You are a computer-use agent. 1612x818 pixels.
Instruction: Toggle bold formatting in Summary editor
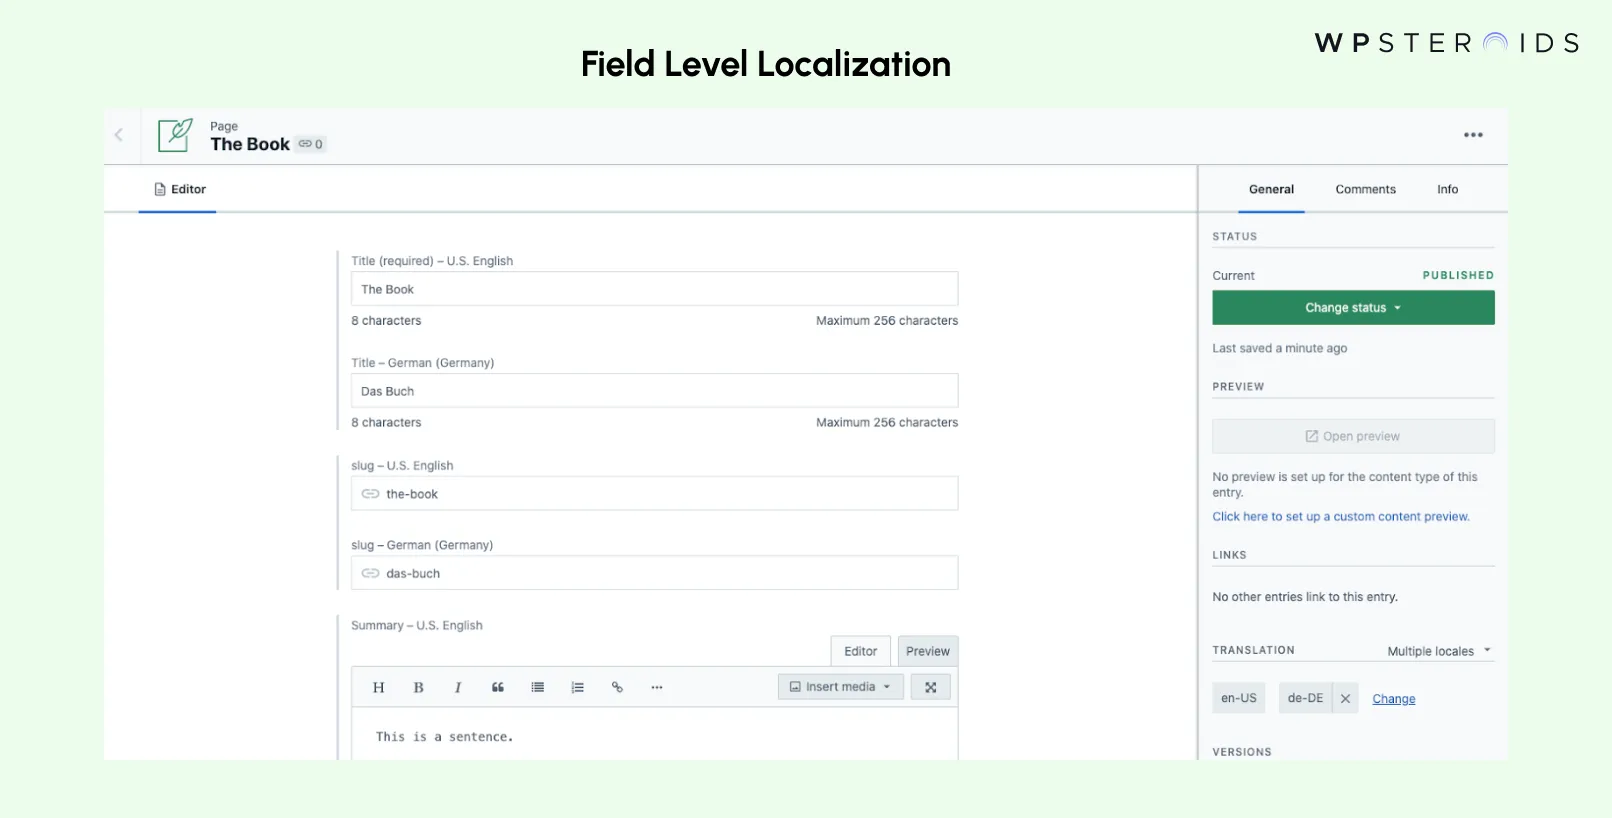418,687
